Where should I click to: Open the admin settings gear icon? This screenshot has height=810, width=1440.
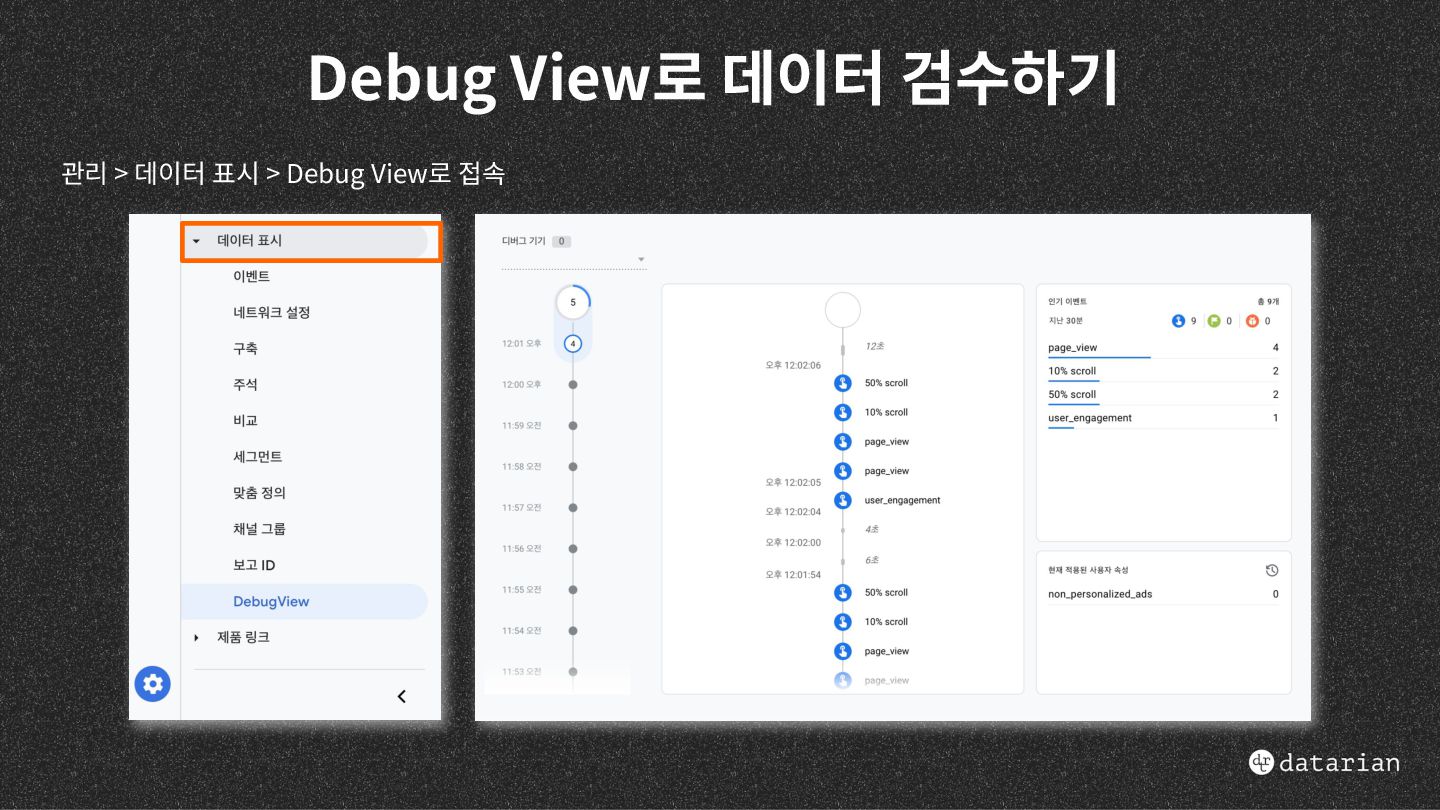tap(153, 684)
